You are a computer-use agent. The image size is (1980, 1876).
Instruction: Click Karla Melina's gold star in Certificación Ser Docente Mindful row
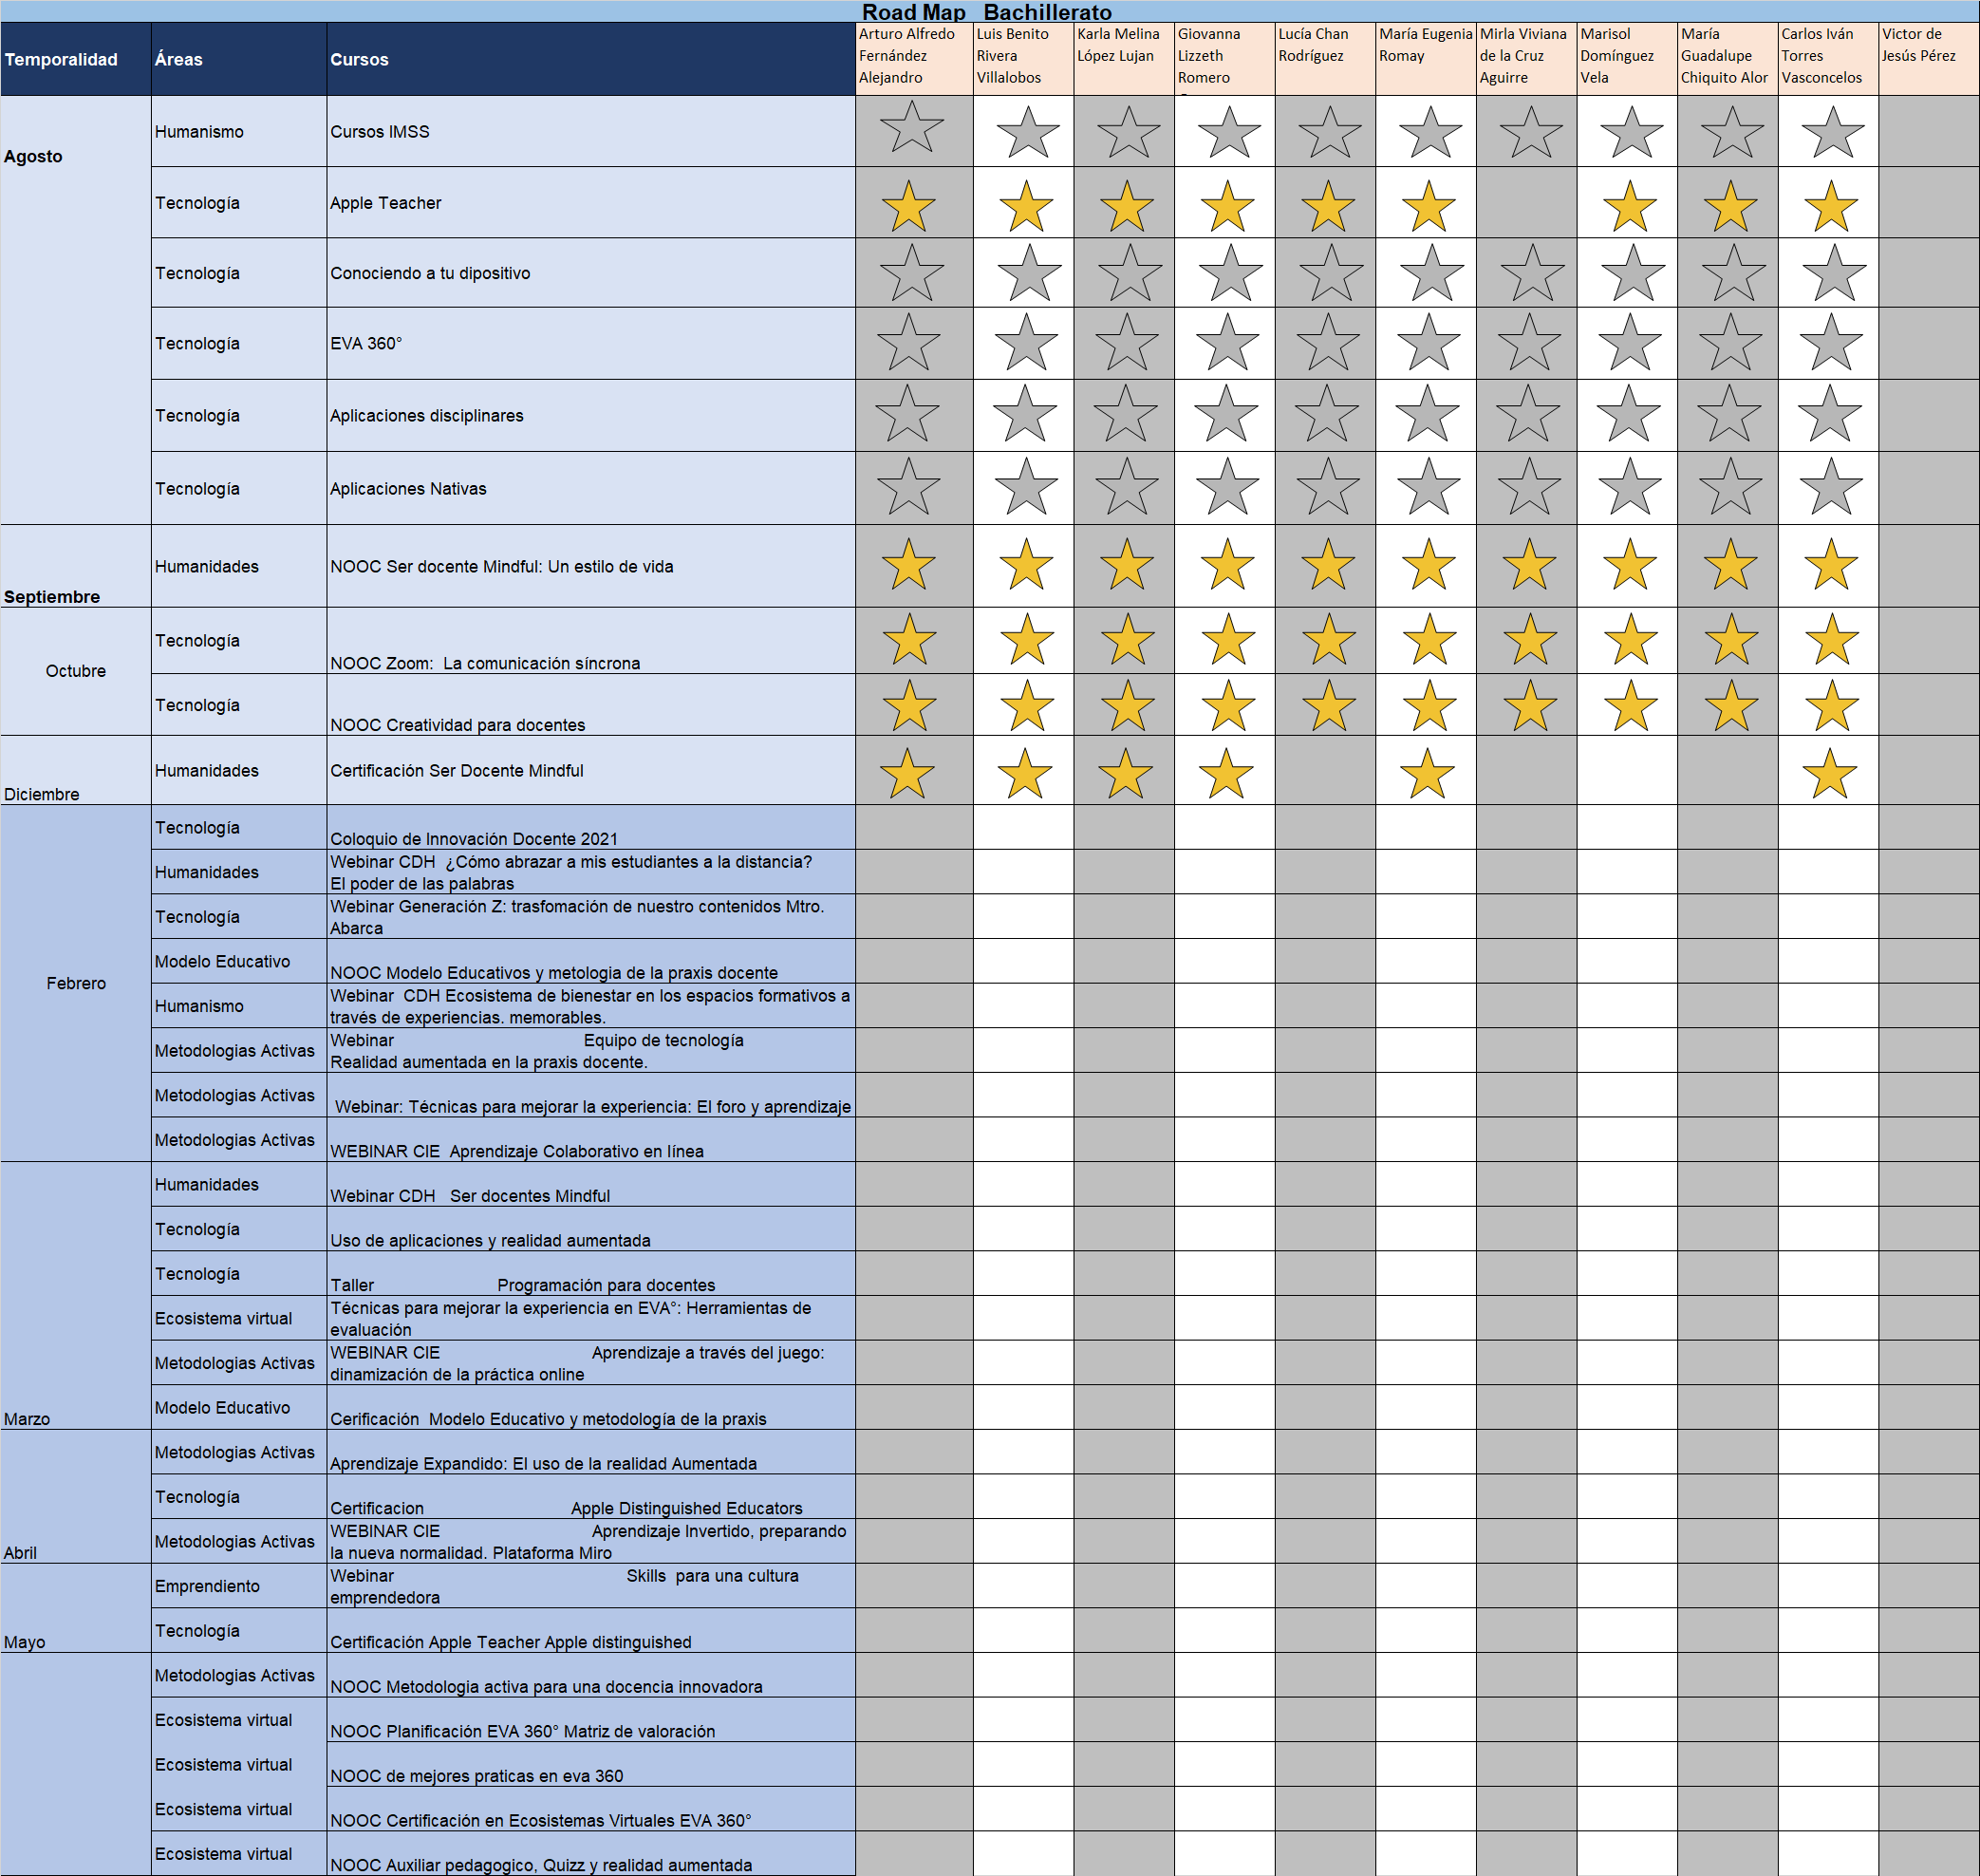(1125, 773)
